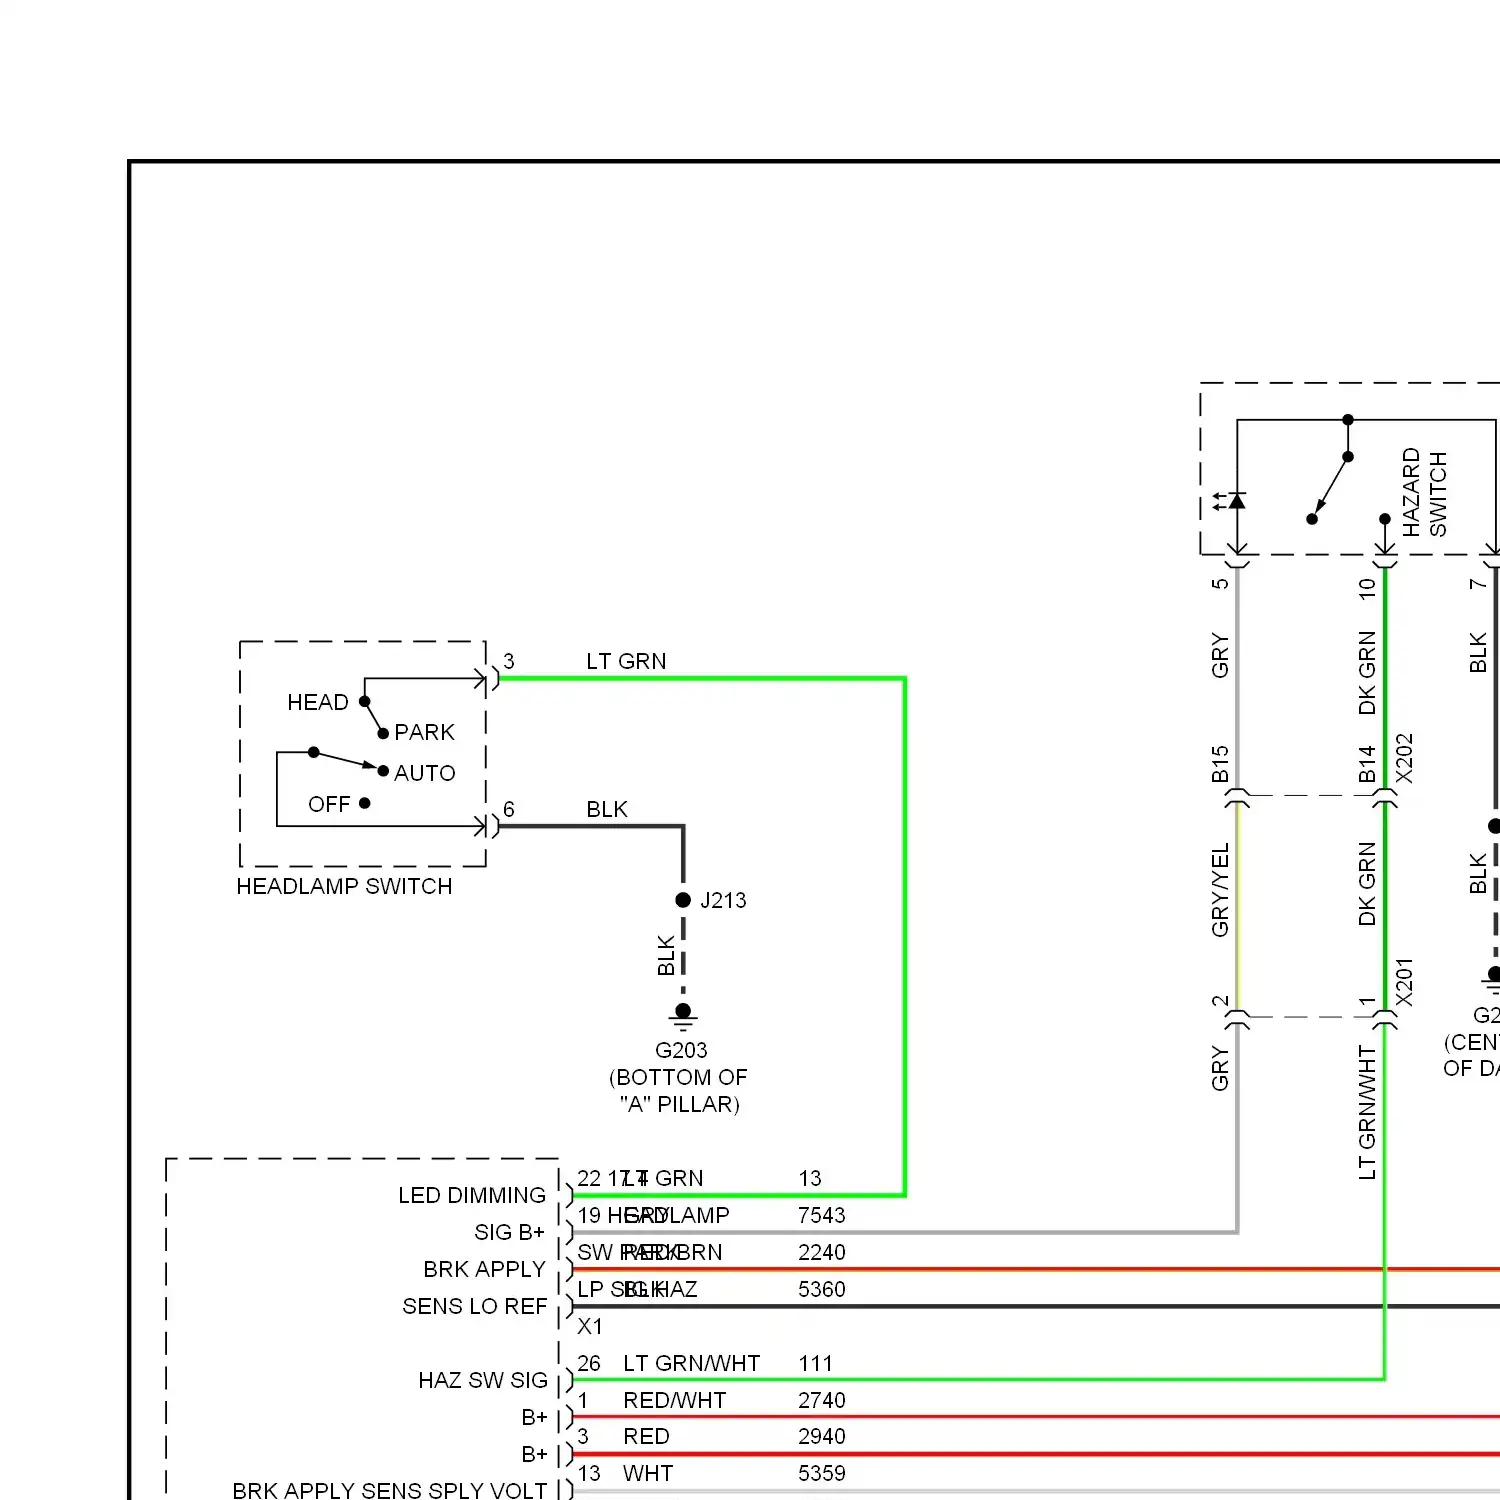
Task: Click the G203 ground label
Action: point(681,1050)
